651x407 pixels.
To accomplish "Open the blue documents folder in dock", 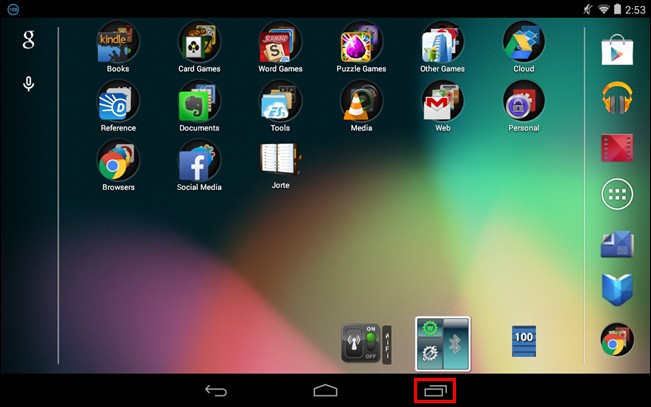I will coord(617,244).
